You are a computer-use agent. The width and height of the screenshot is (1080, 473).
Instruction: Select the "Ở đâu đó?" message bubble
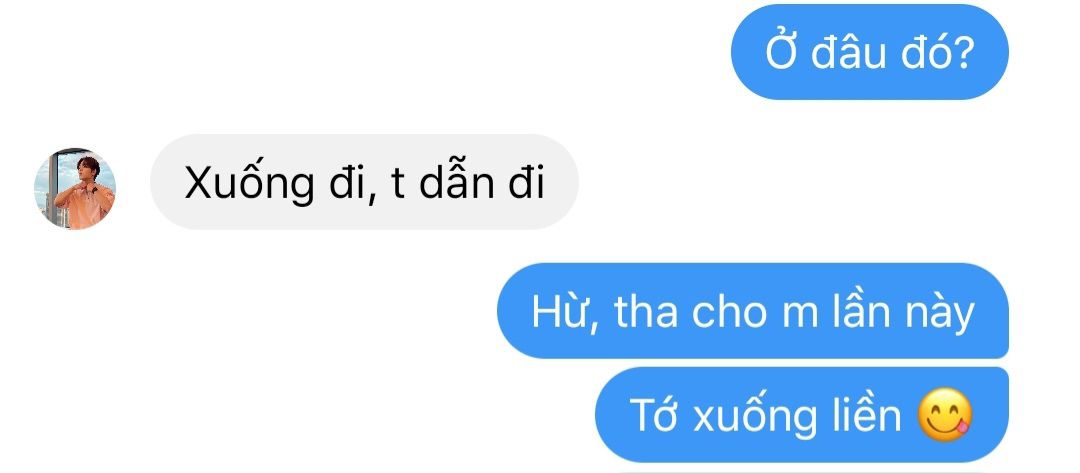(x=869, y=52)
